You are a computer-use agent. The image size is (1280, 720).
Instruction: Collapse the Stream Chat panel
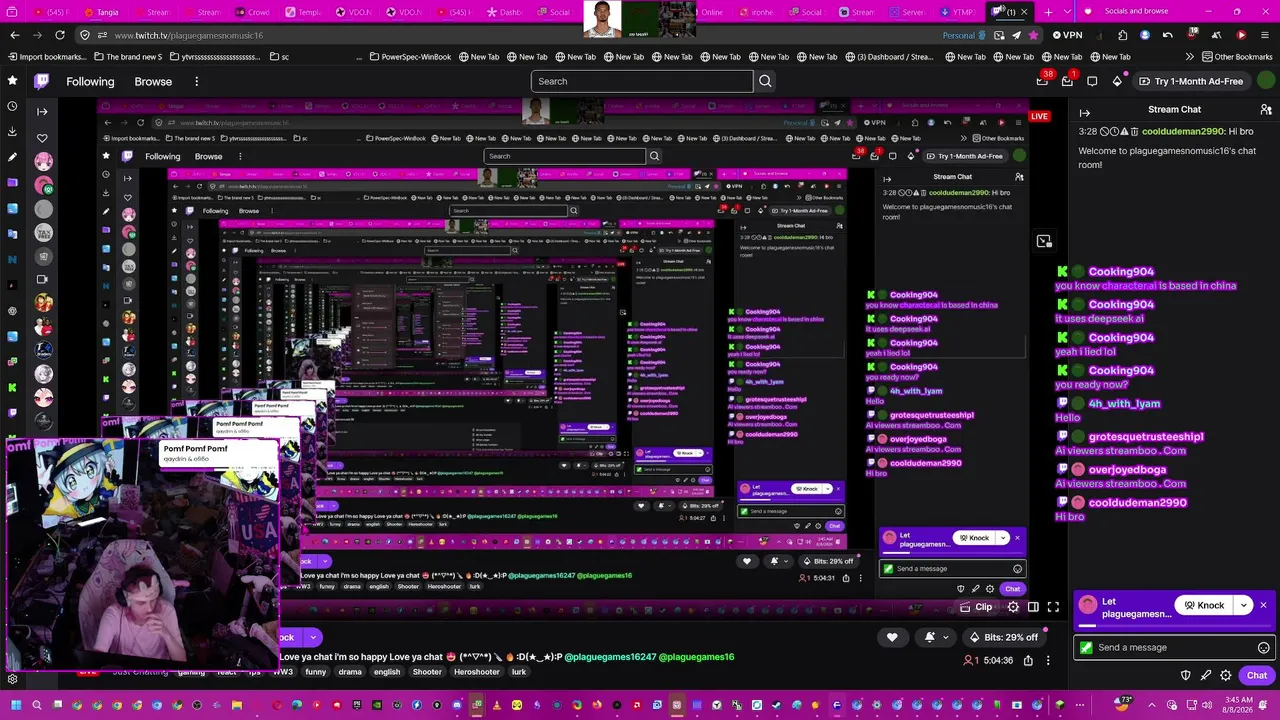click(1085, 113)
